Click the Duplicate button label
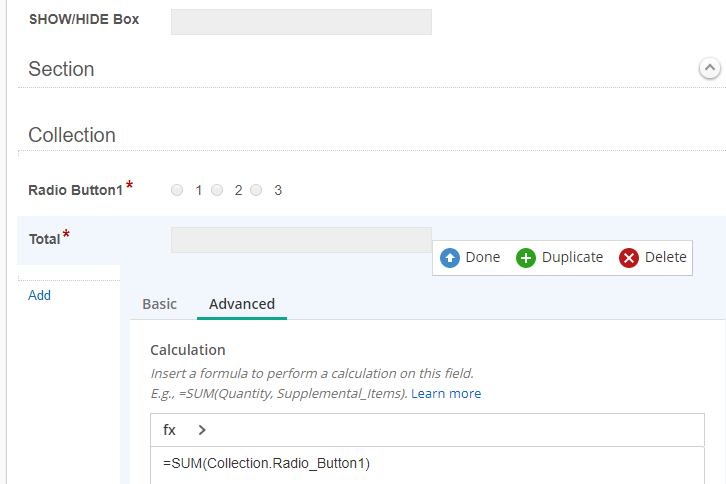726x484 pixels. tap(572, 257)
